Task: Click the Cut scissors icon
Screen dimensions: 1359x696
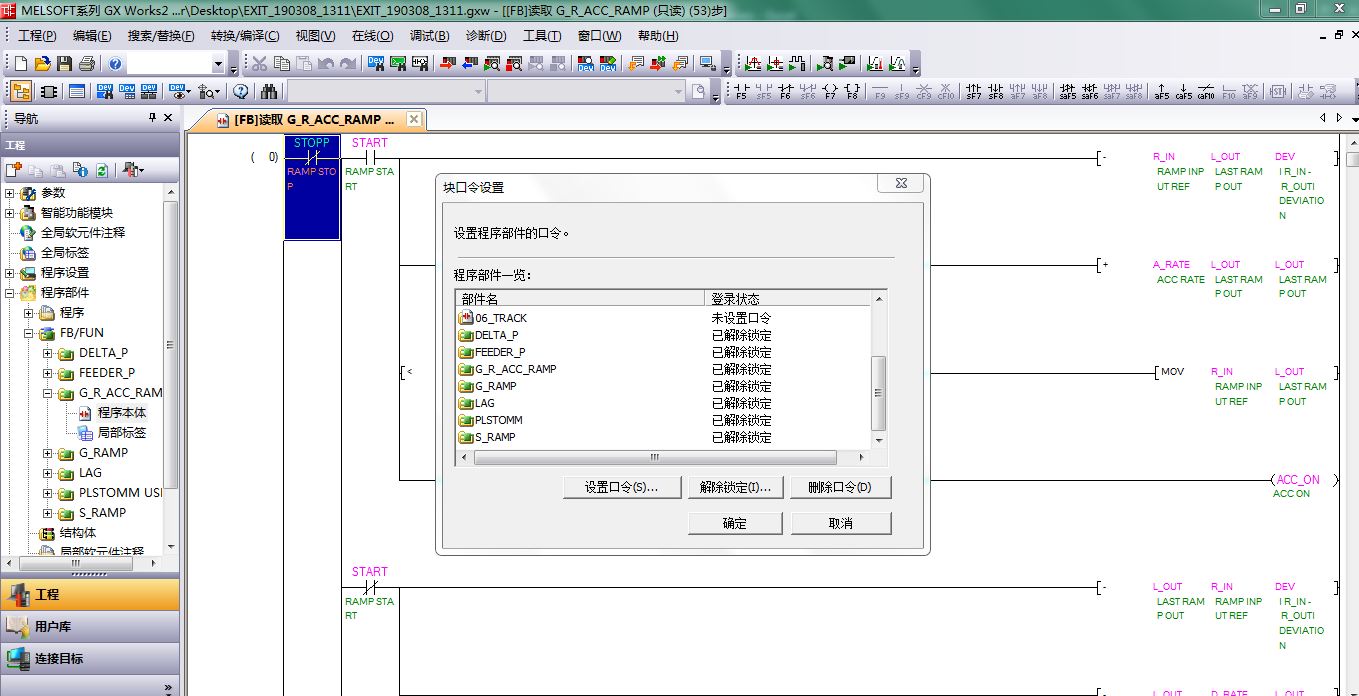Action: [259, 64]
